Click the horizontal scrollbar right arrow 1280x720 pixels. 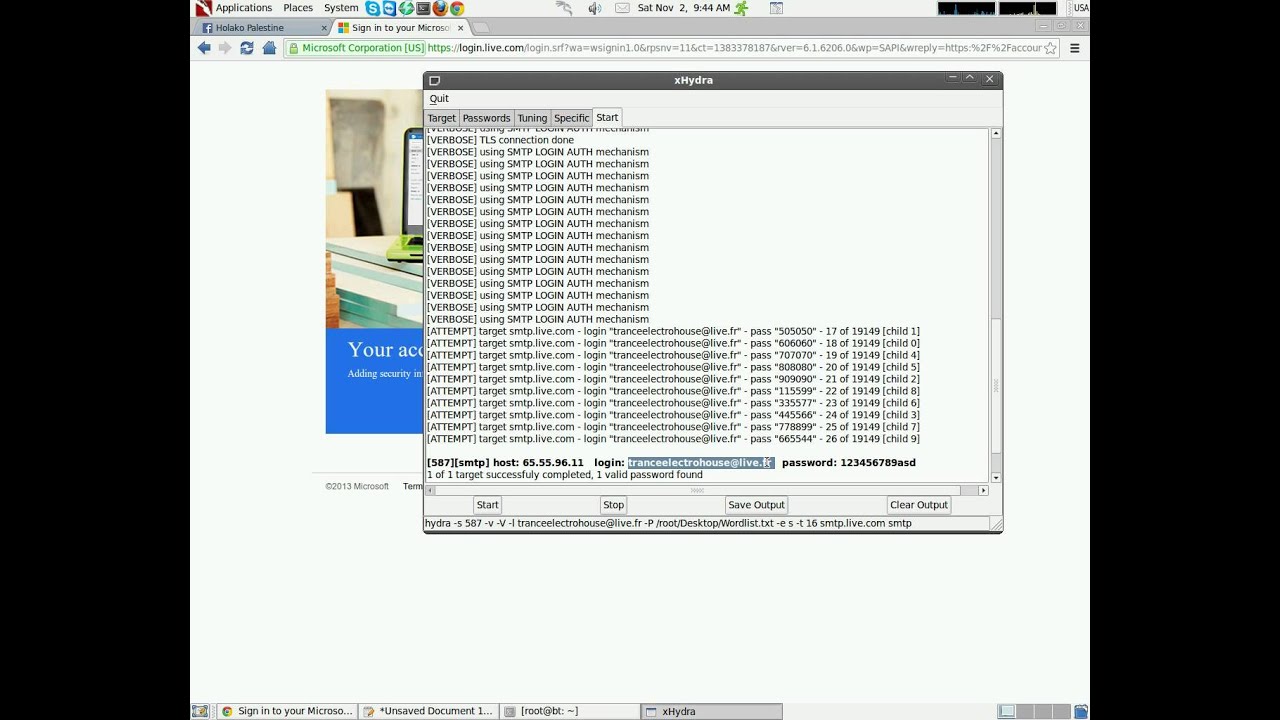pos(983,490)
